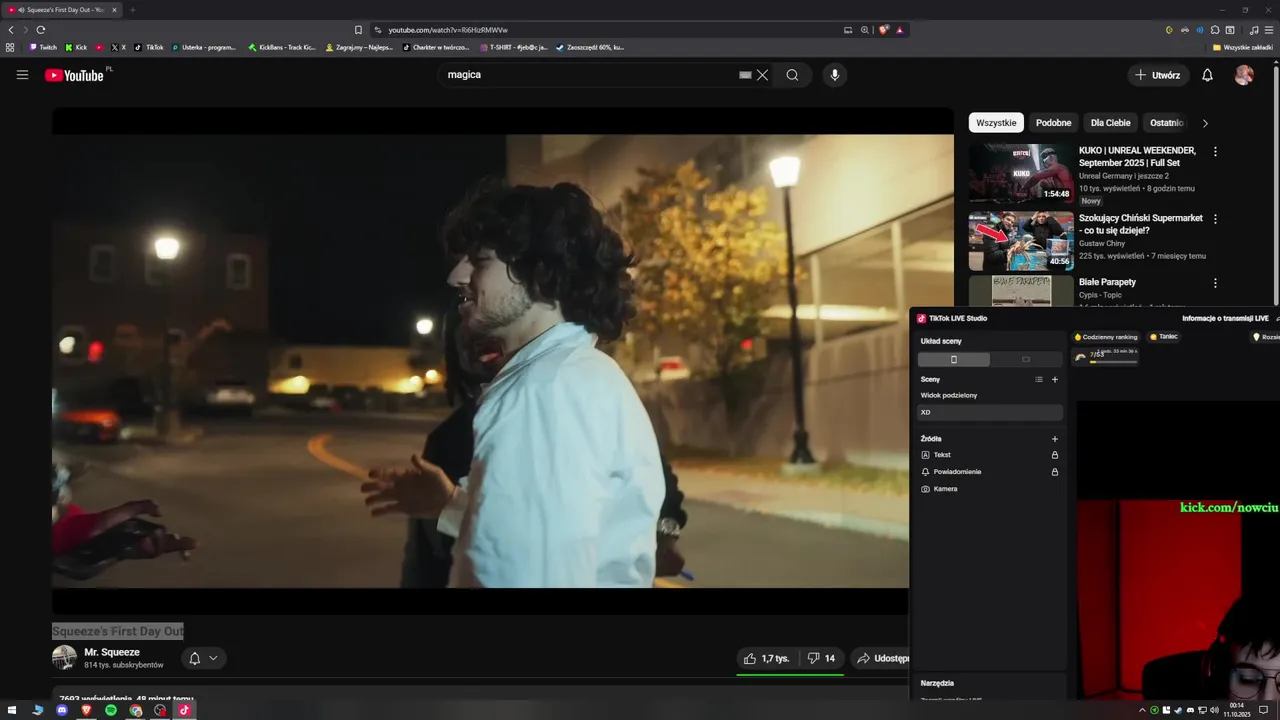Go back in the browser

pos(11,30)
